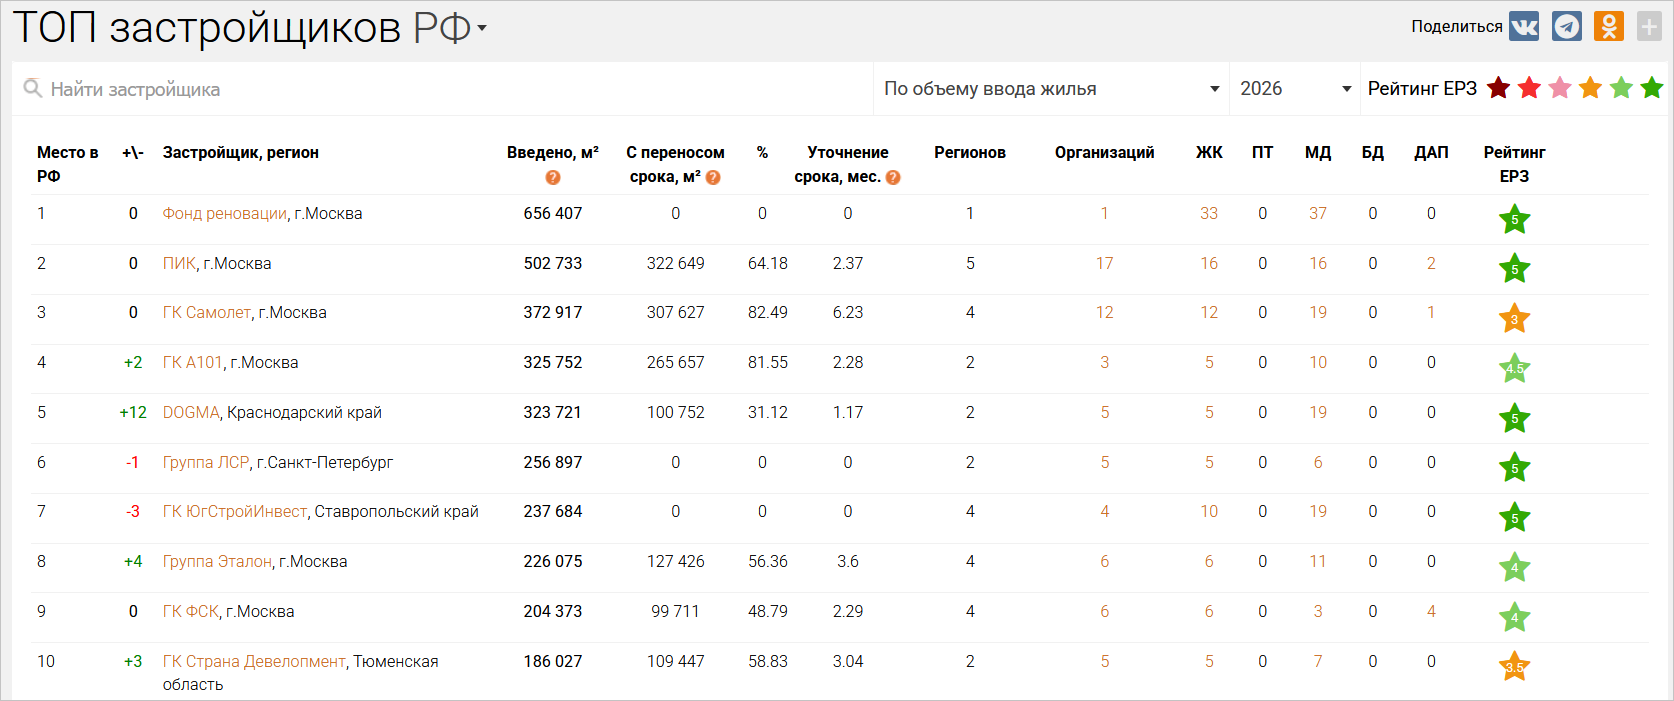Open ГК Самолет developer link
1674x701 pixels.
207,312
